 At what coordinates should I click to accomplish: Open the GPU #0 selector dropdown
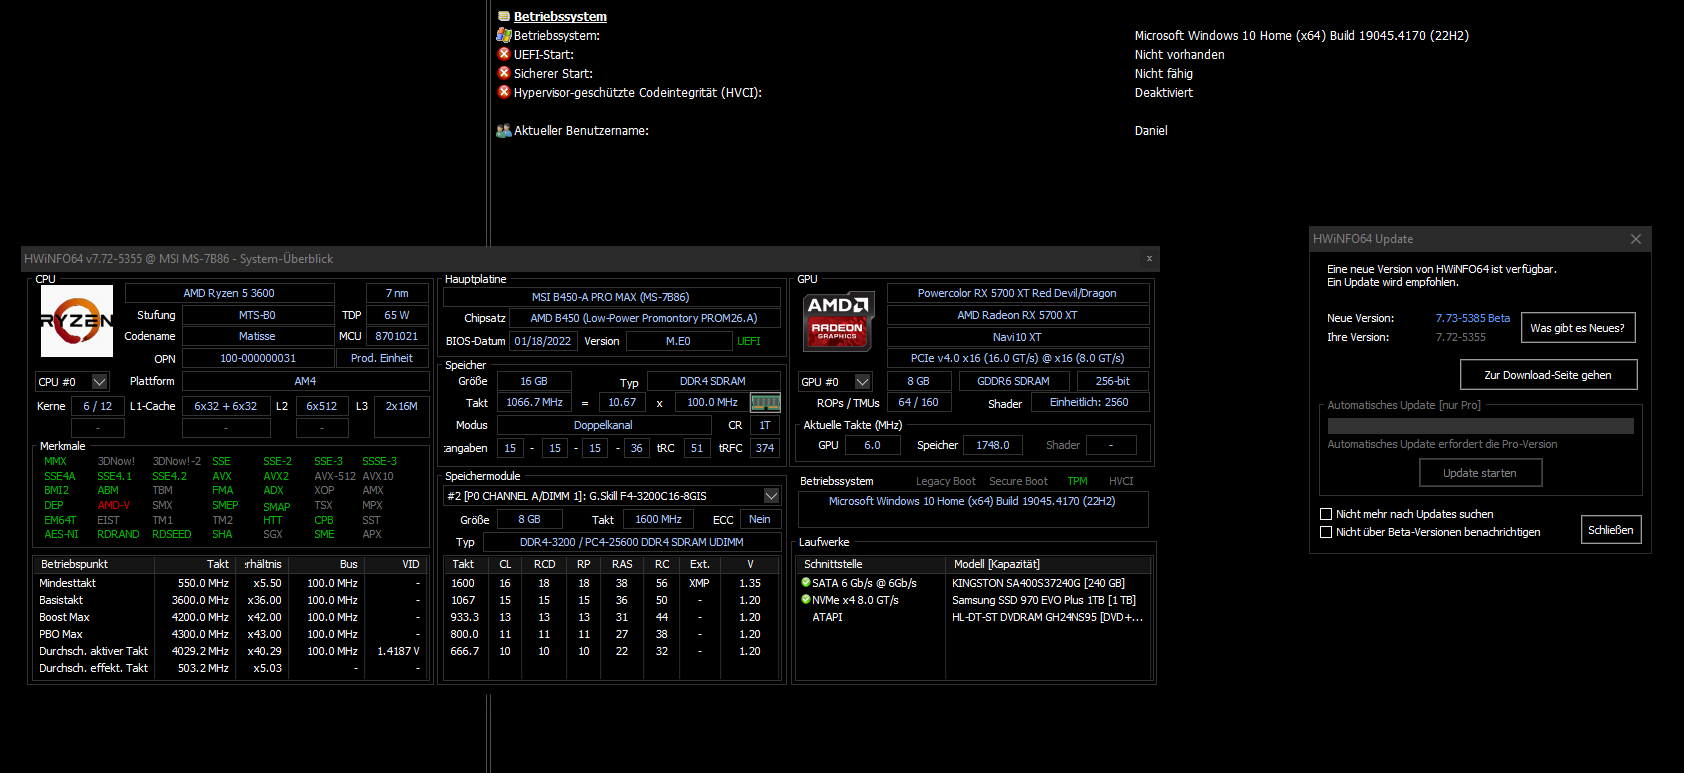(862, 382)
